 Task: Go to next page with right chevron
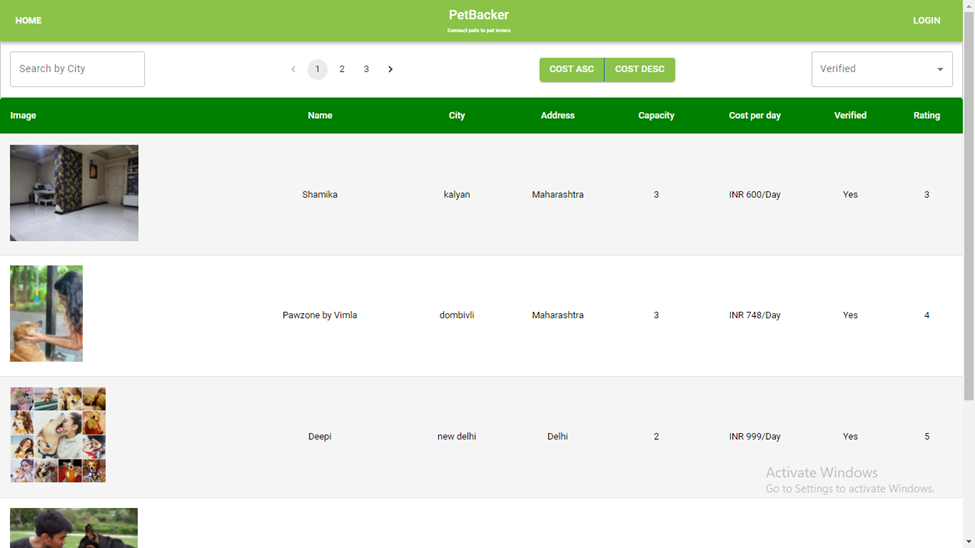click(x=390, y=69)
